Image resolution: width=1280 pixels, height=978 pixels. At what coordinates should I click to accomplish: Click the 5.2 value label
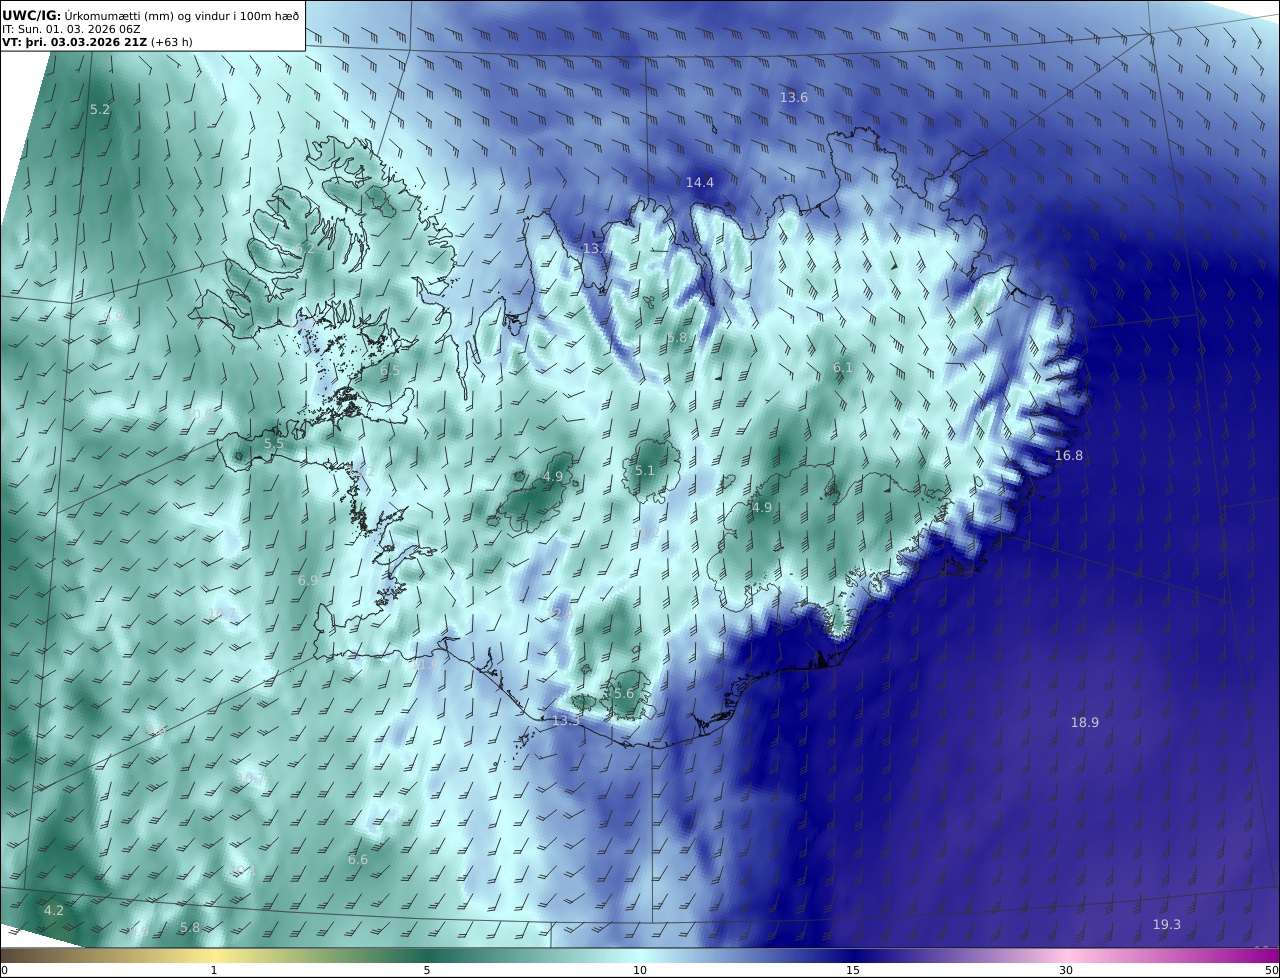[x=100, y=109]
